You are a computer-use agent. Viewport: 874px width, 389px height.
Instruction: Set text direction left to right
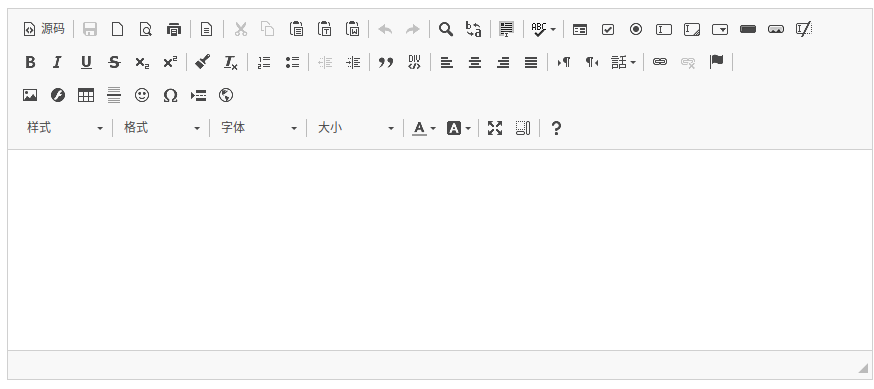564,62
